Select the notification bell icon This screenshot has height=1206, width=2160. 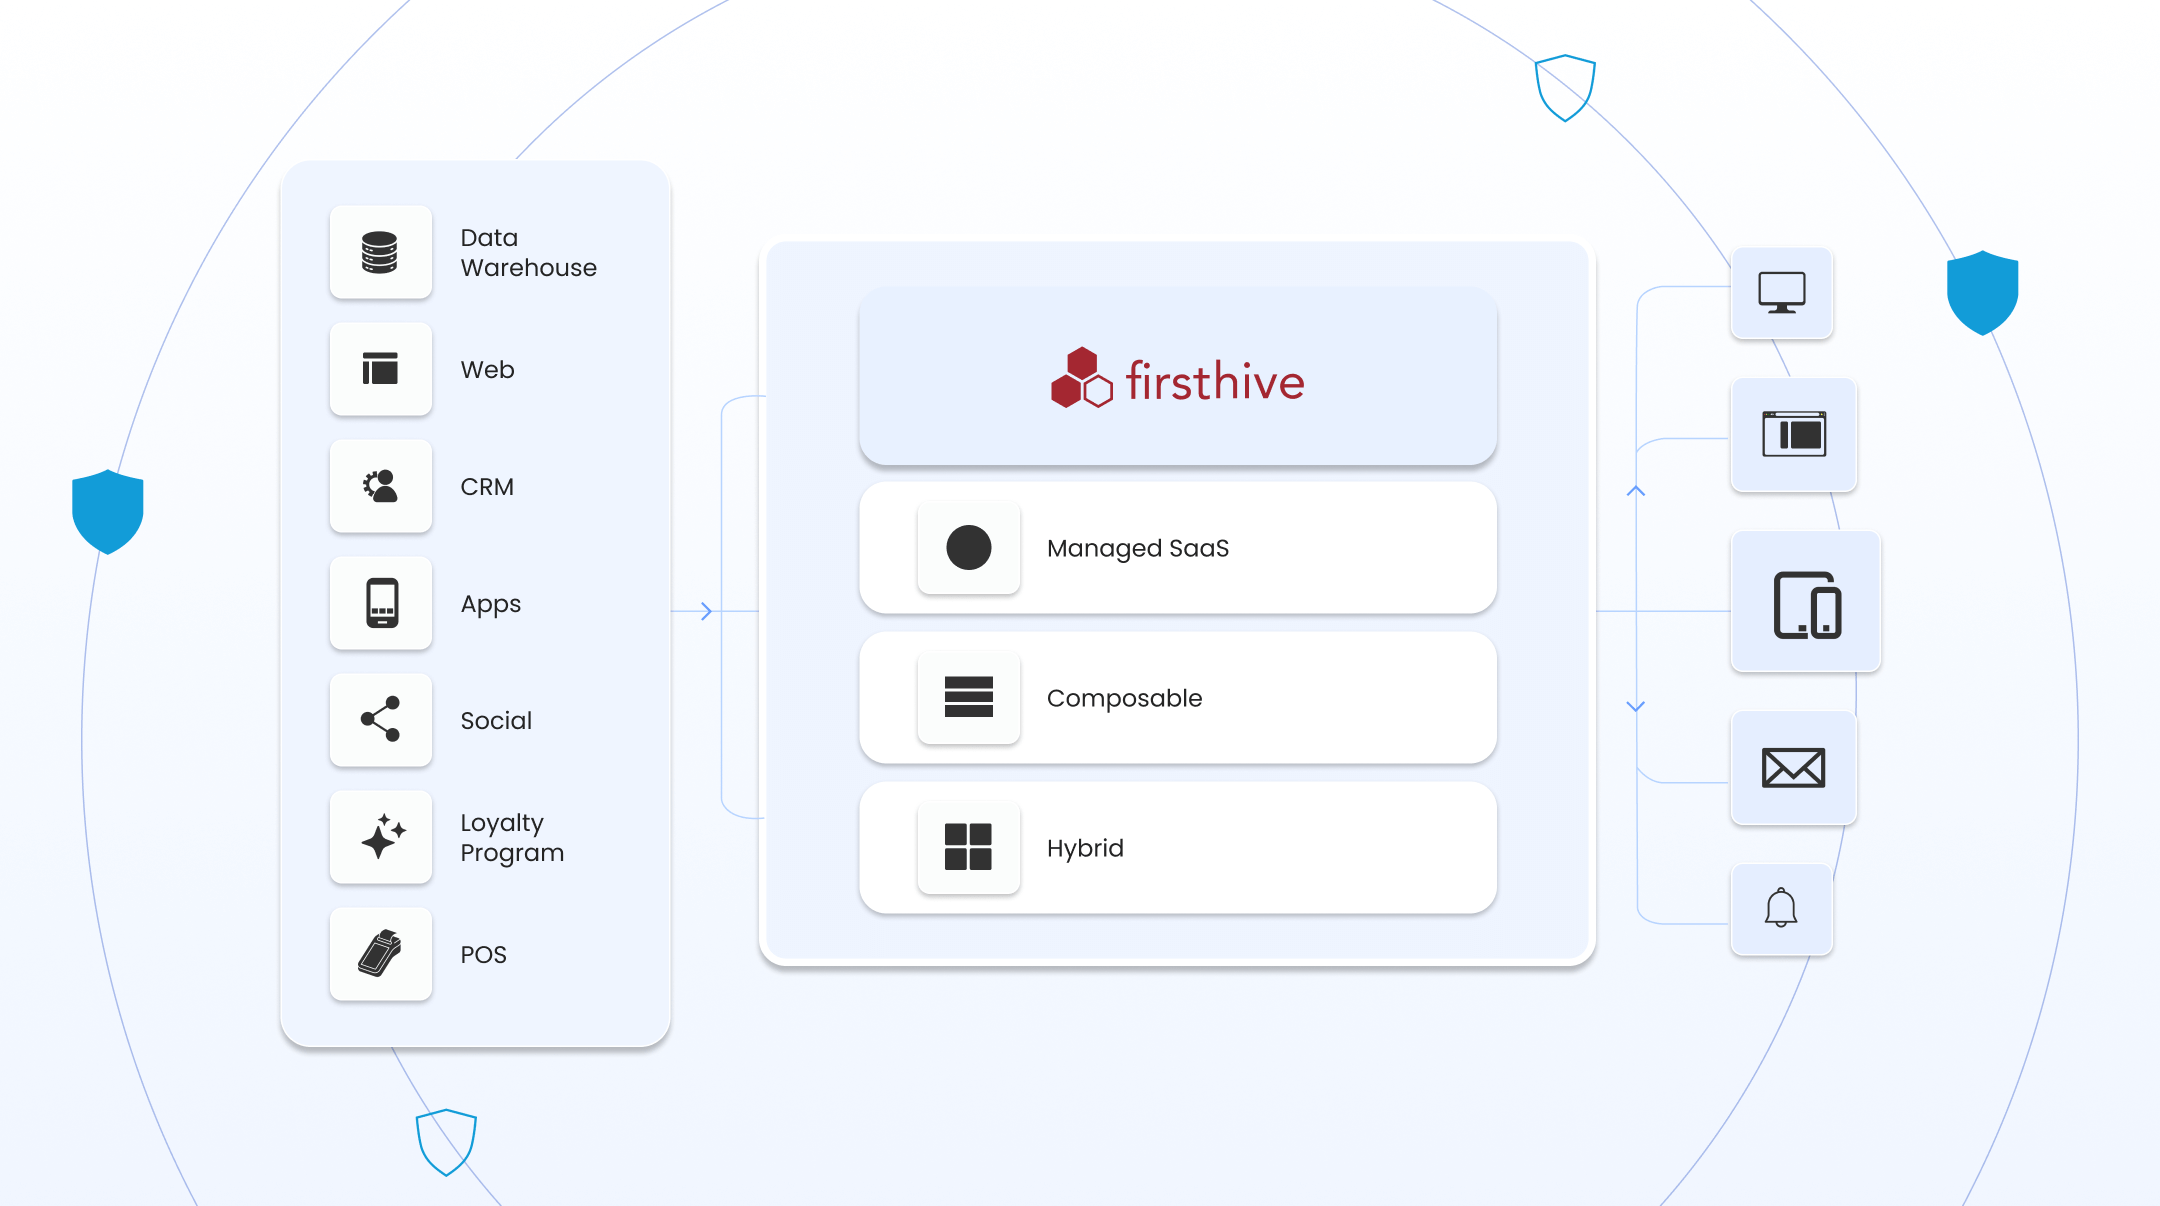click(x=1781, y=908)
